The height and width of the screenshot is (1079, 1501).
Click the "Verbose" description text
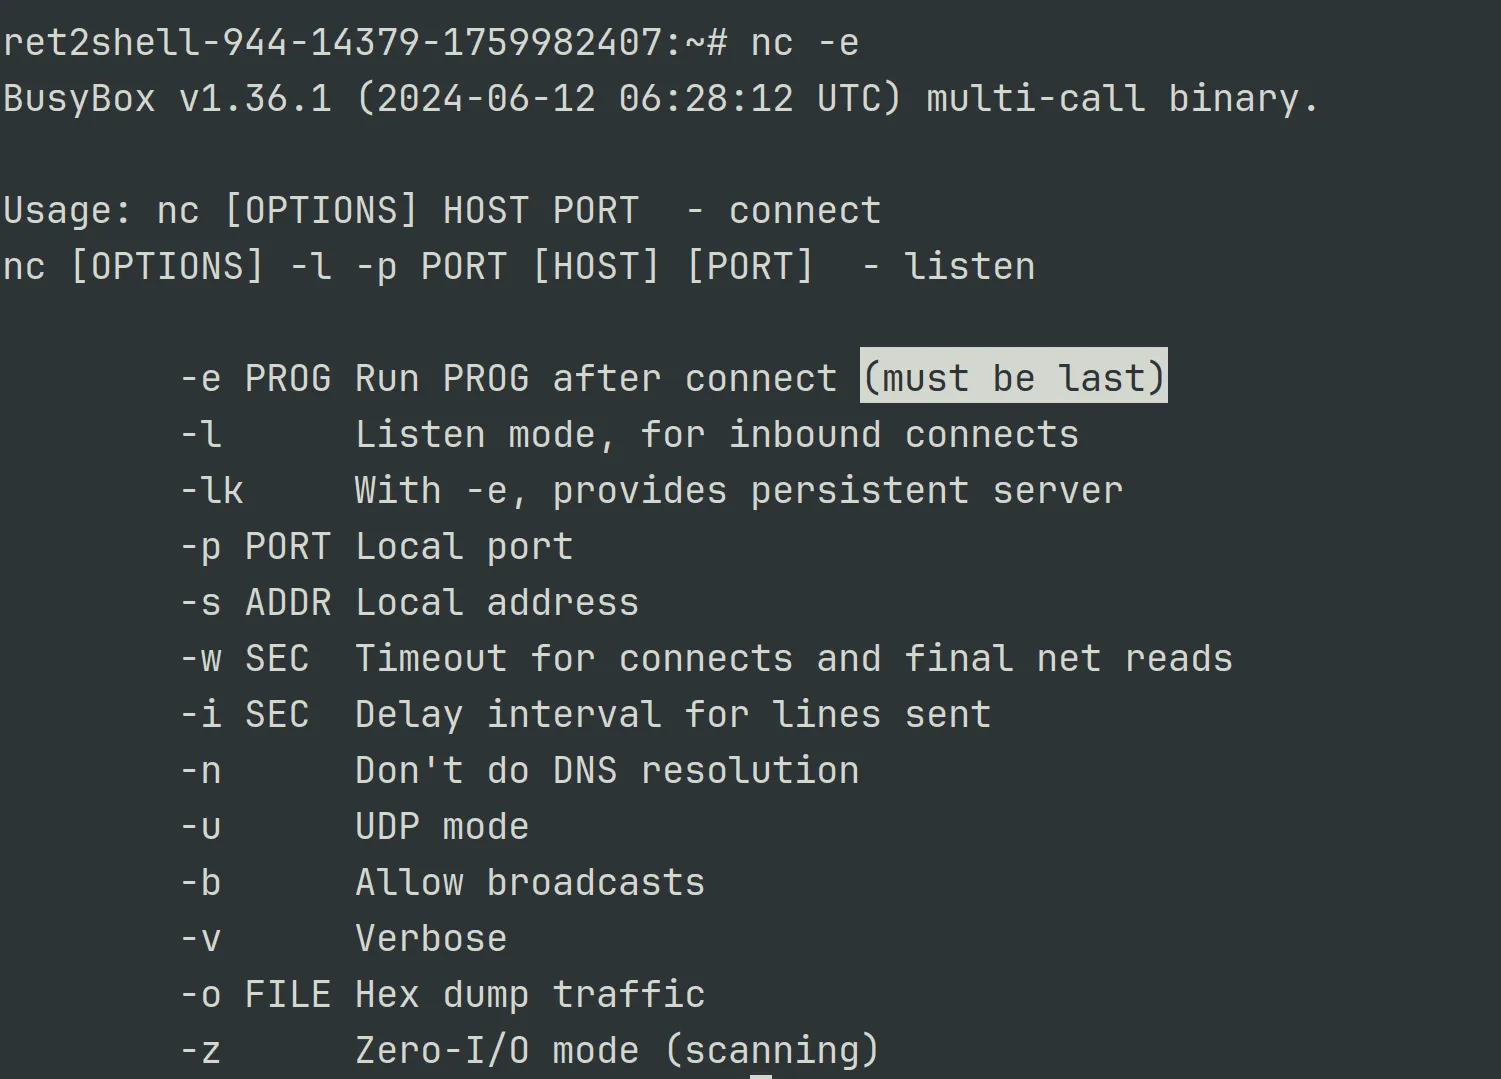[x=430, y=938]
